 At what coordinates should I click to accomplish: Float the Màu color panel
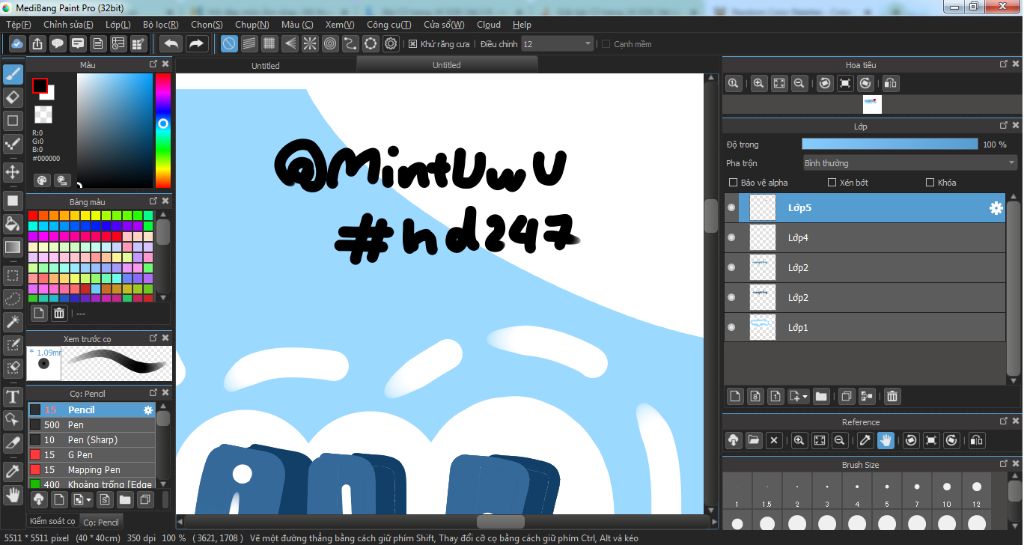[153, 64]
